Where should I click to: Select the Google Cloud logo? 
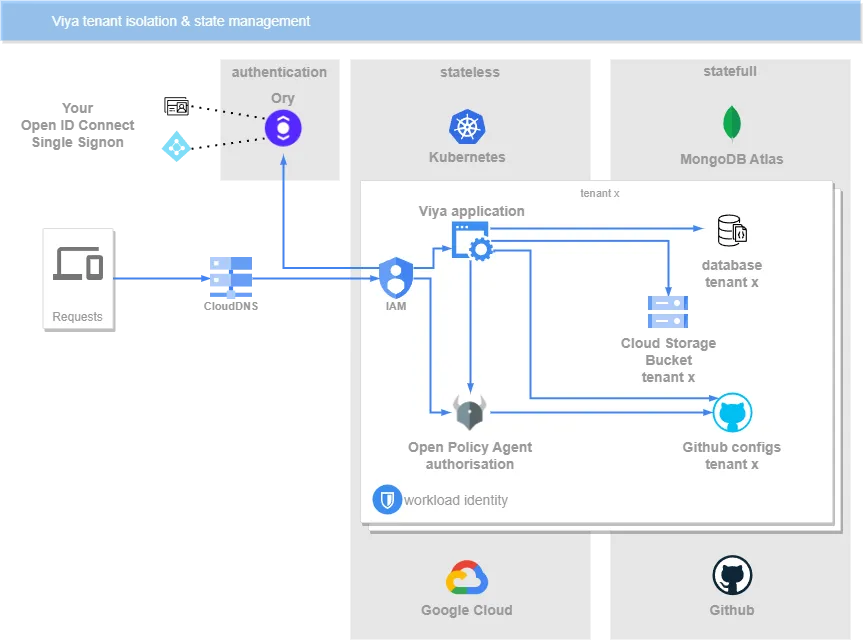coord(466,575)
